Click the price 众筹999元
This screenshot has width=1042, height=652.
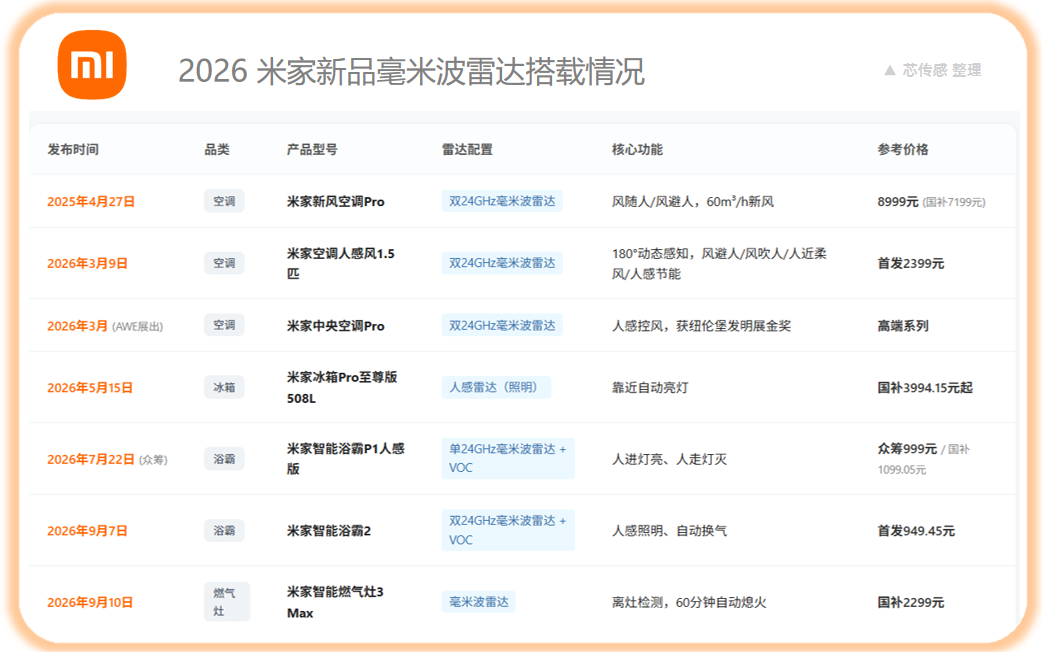point(907,449)
